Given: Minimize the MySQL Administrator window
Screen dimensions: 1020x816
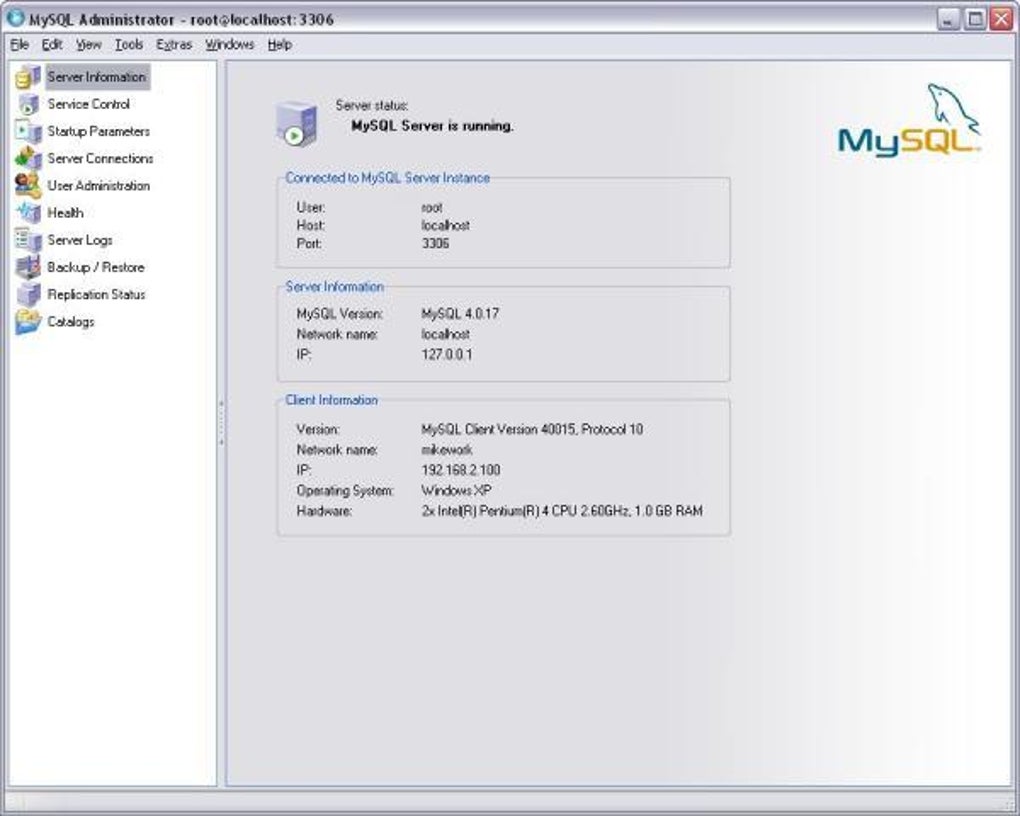Looking at the screenshot, I should click(948, 20).
